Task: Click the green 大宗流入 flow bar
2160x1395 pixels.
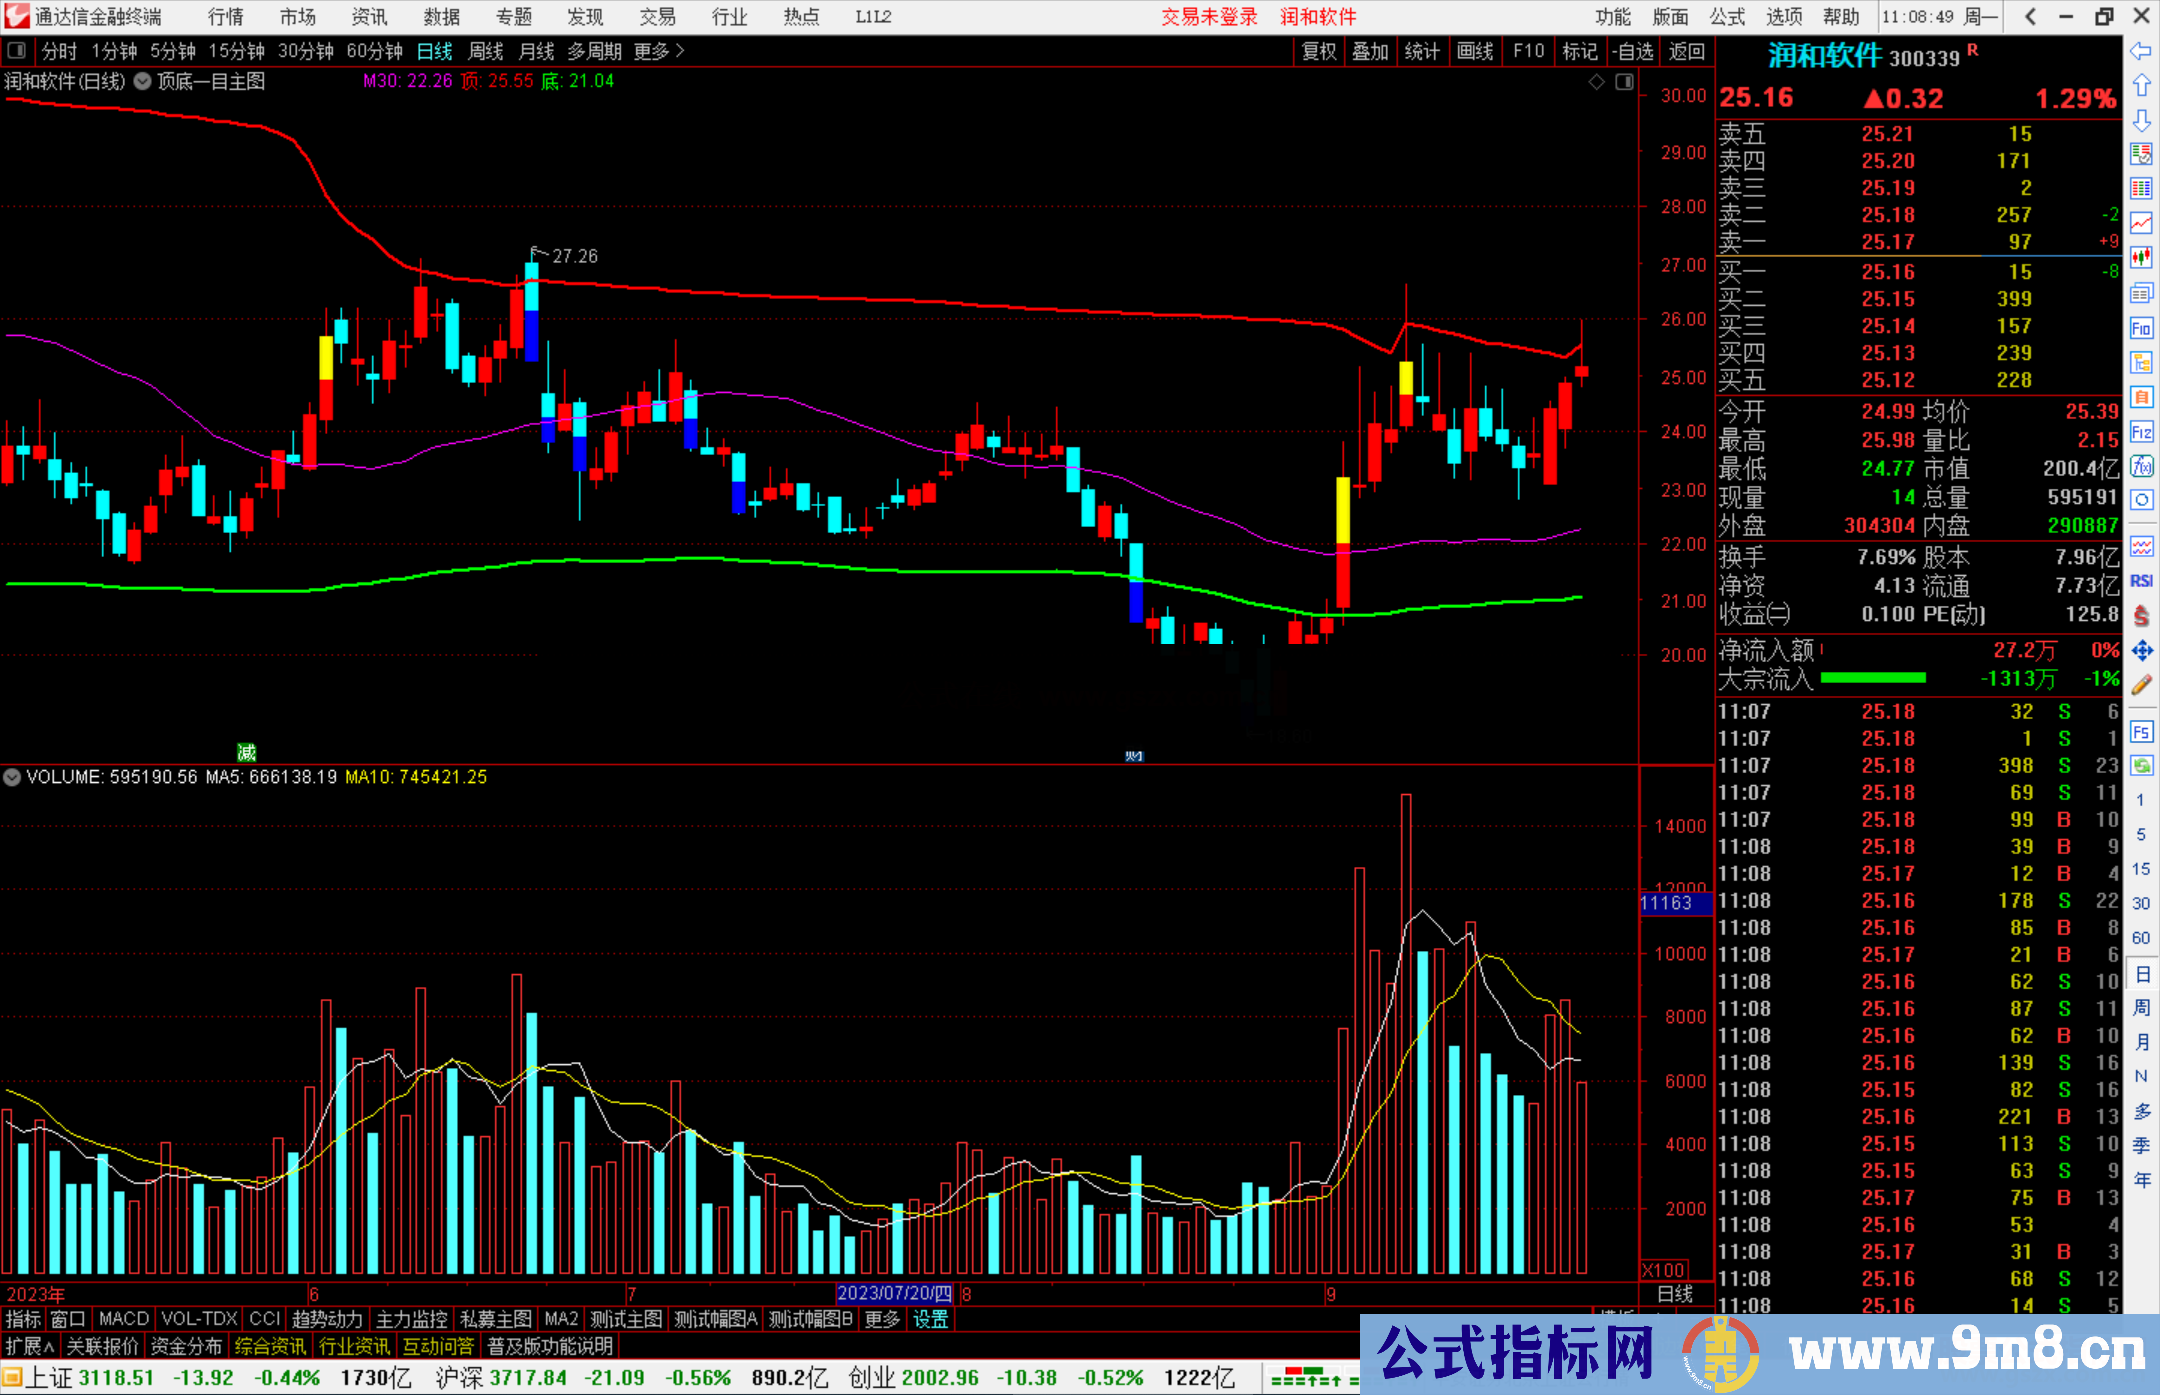Action: [x=1872, y=679]
